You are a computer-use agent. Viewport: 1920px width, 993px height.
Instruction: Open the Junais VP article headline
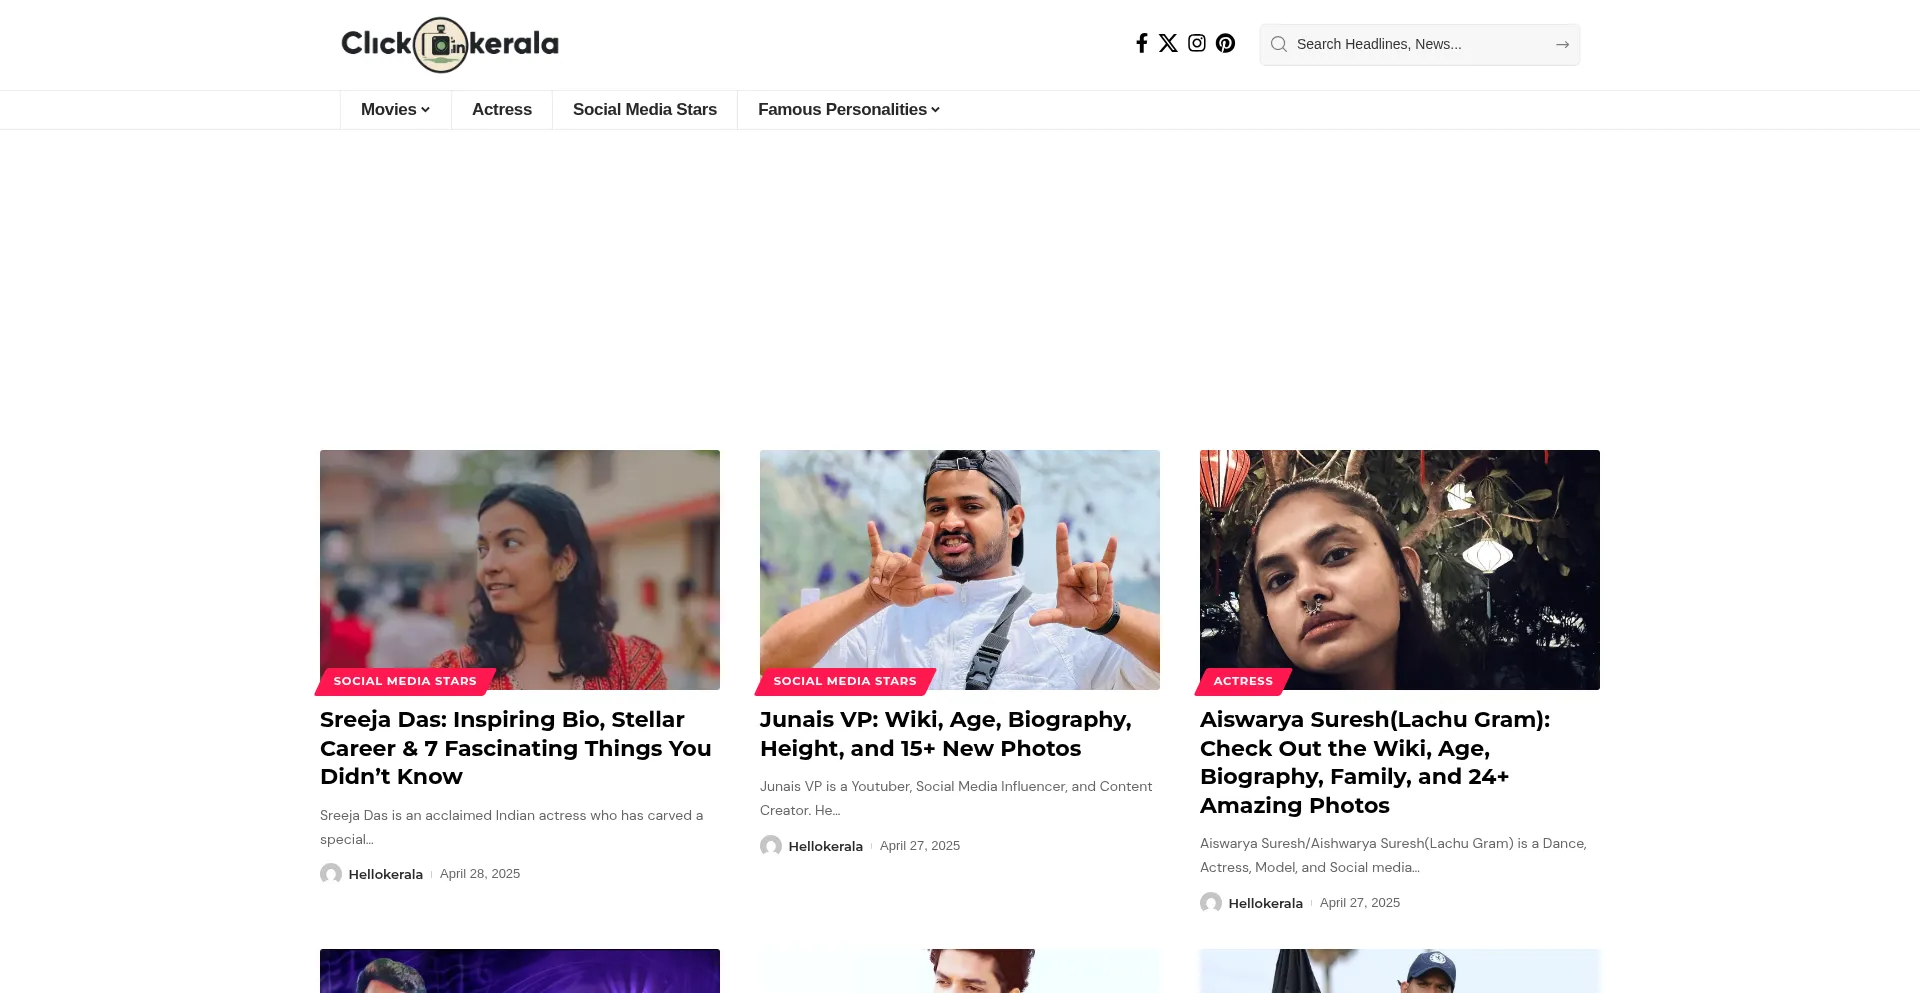point(946,734)
